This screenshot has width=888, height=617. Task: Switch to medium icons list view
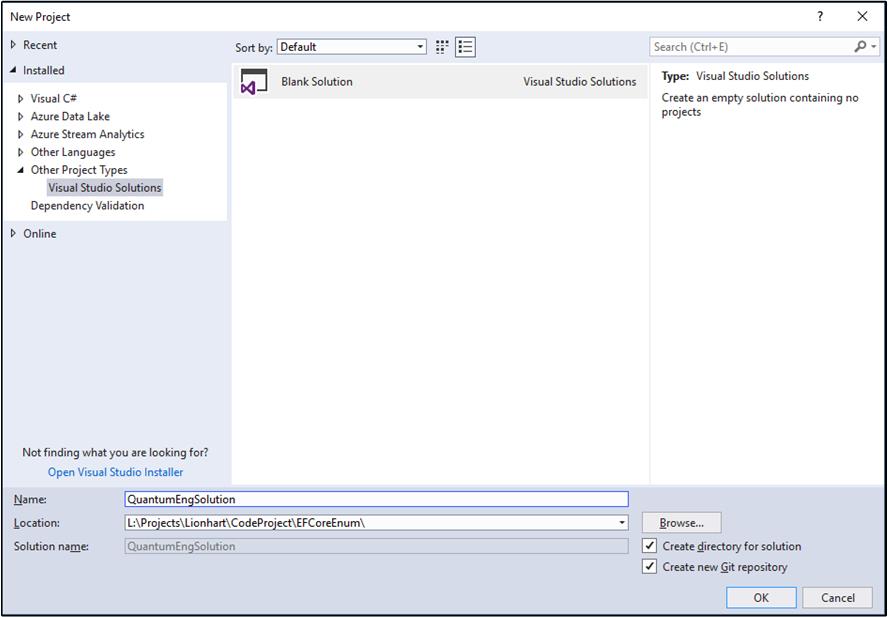tap(465, 47)
